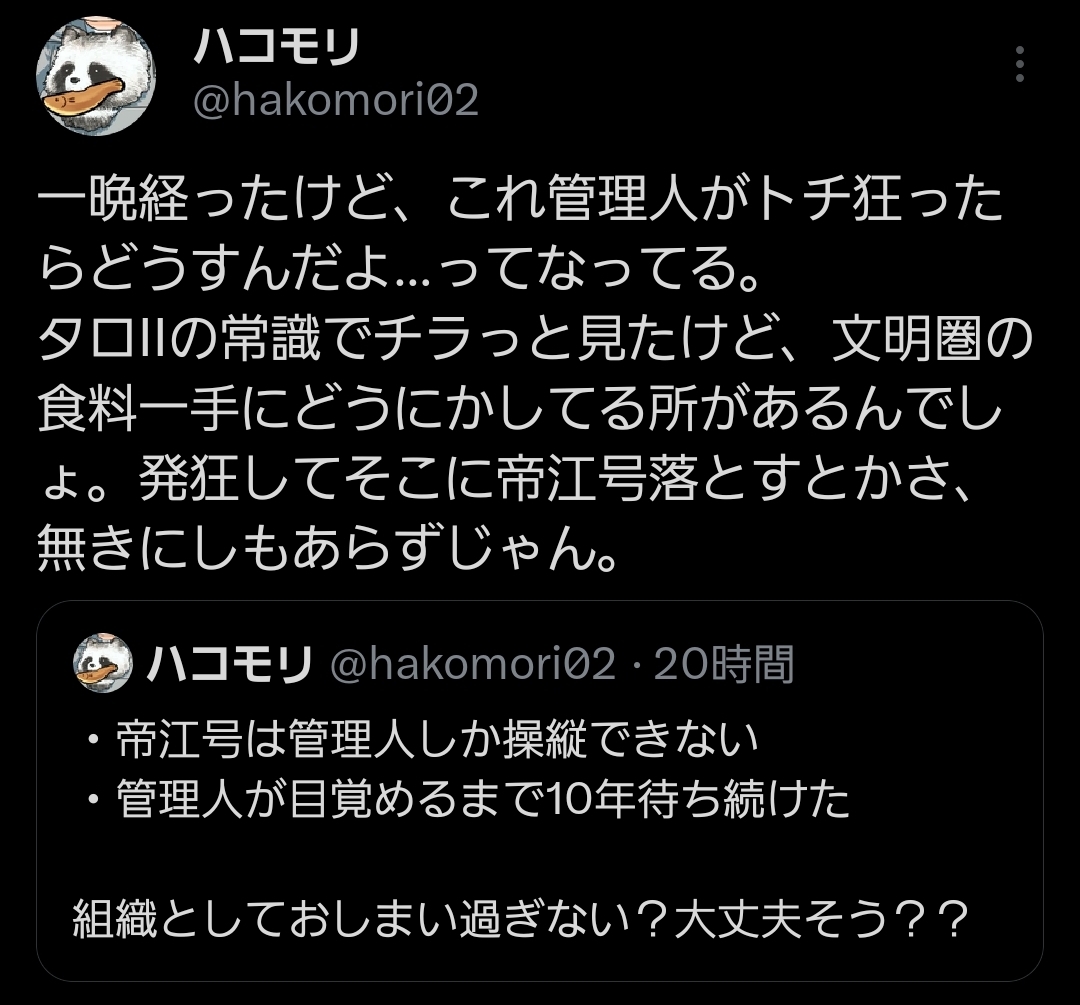The image size is (1080, 1005).
Task: Tap the blank gap inside the quoted post card
Action: coord(539,858)
